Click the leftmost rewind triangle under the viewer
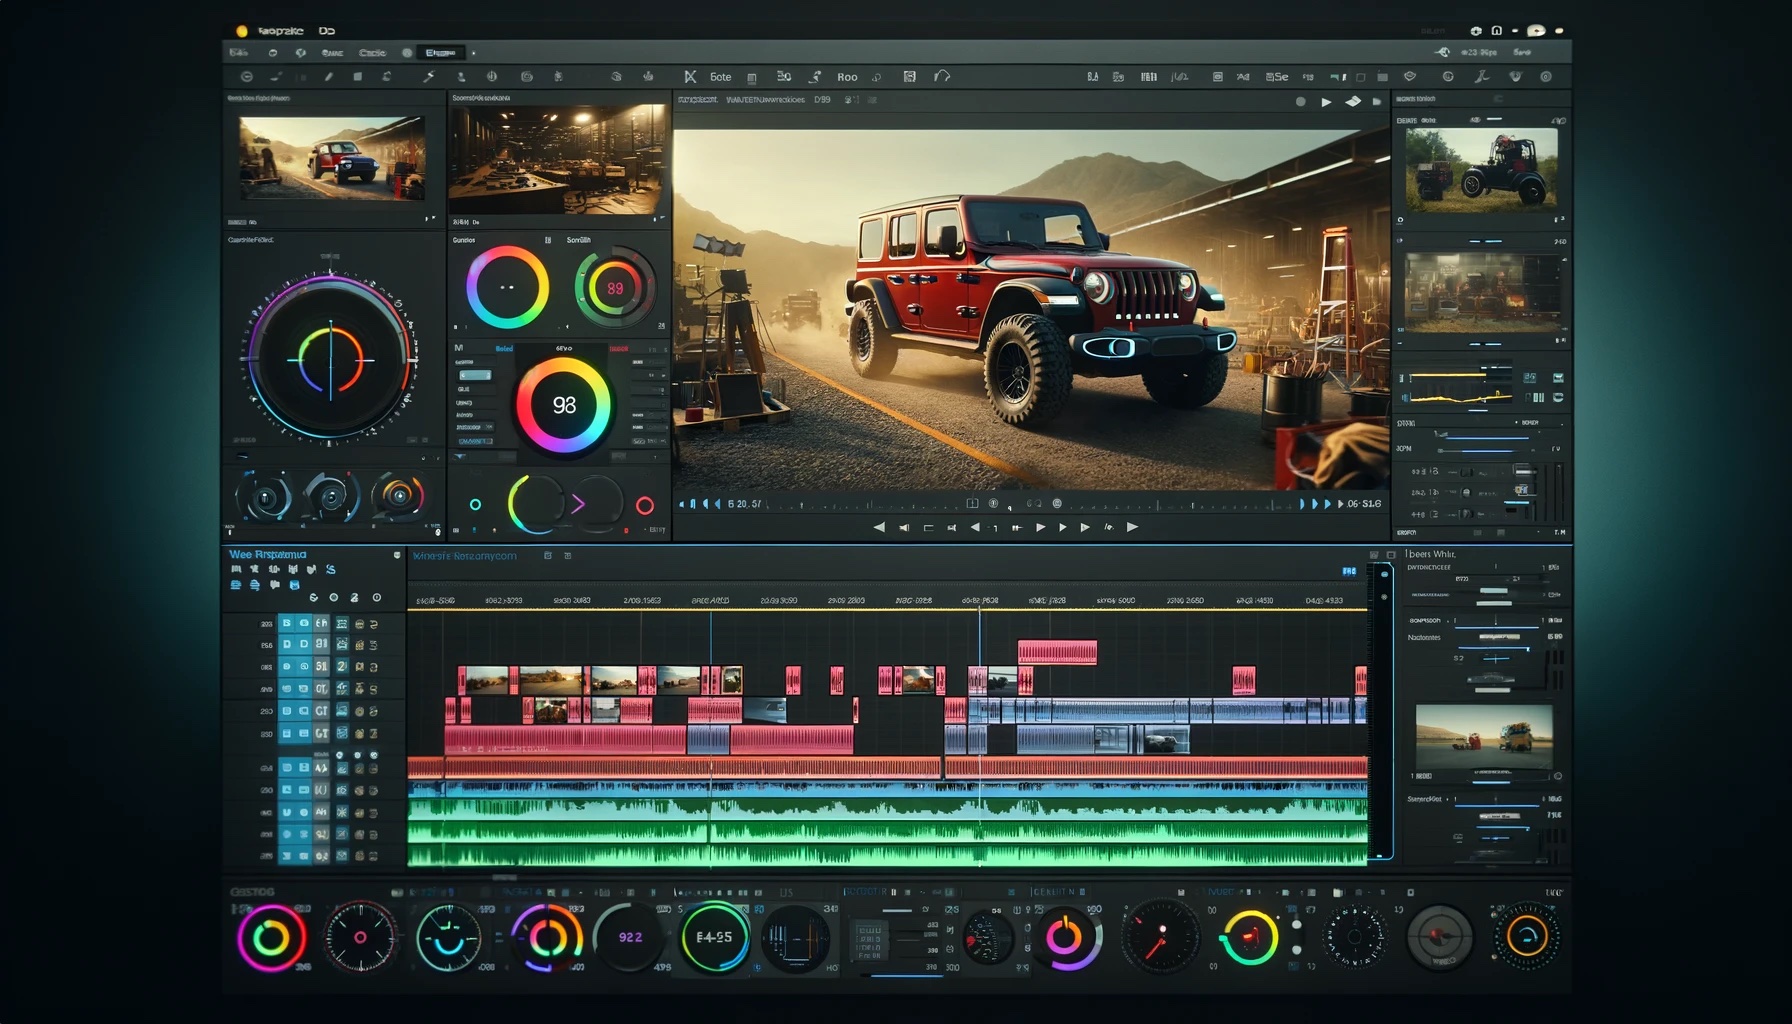 [879, 527]
